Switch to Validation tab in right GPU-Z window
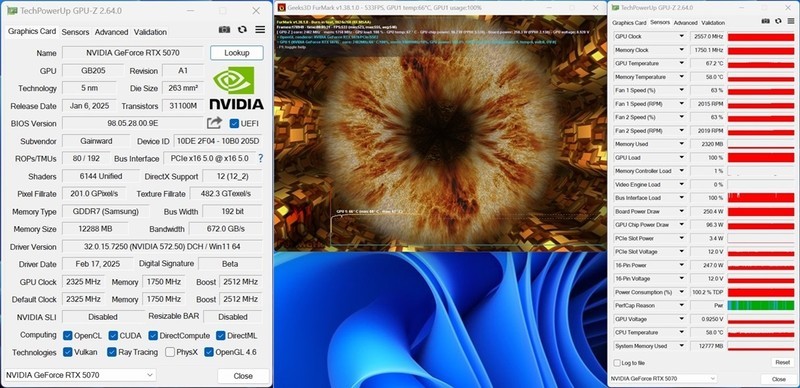Image resolution: width=800 pixels, height=388 pixels. coord(713,23)
